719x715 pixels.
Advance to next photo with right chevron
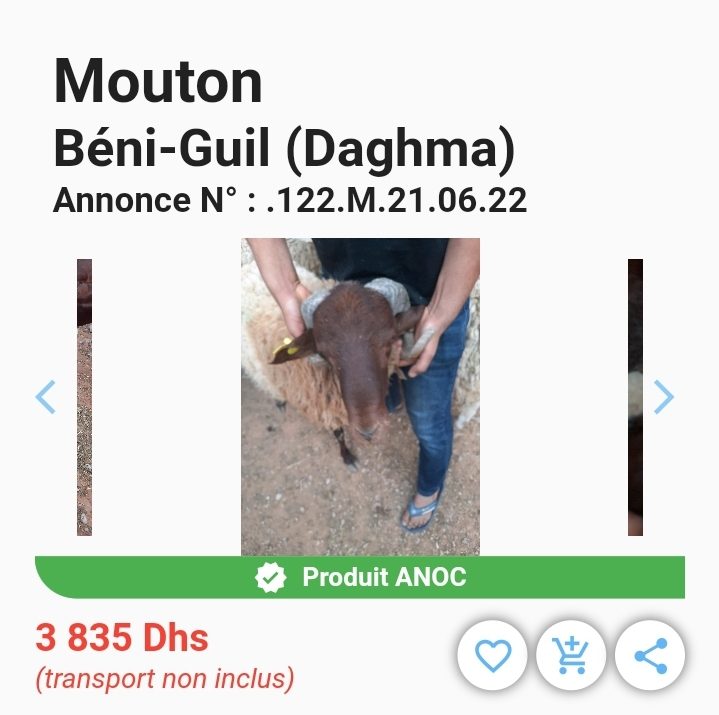(x=664, y=397)
